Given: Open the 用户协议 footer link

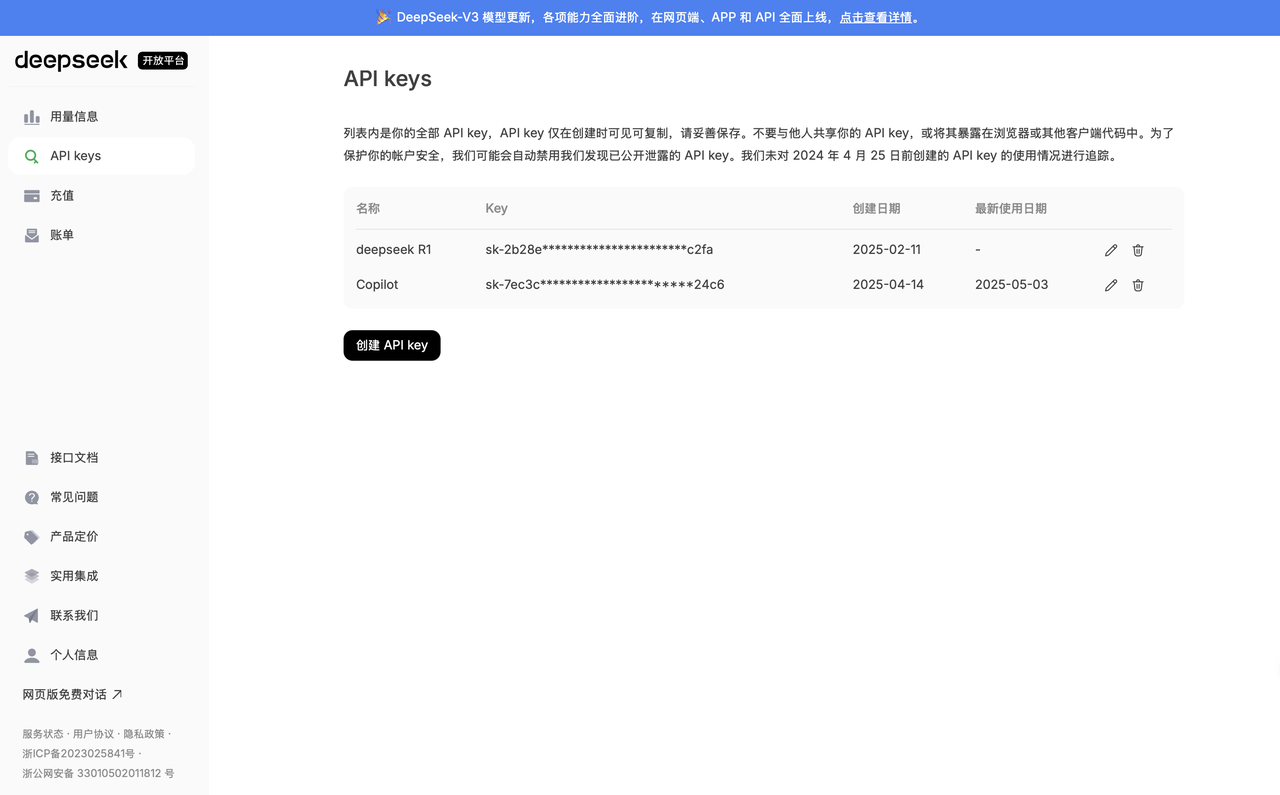Looking at the screenshot, I should (93, 734).
